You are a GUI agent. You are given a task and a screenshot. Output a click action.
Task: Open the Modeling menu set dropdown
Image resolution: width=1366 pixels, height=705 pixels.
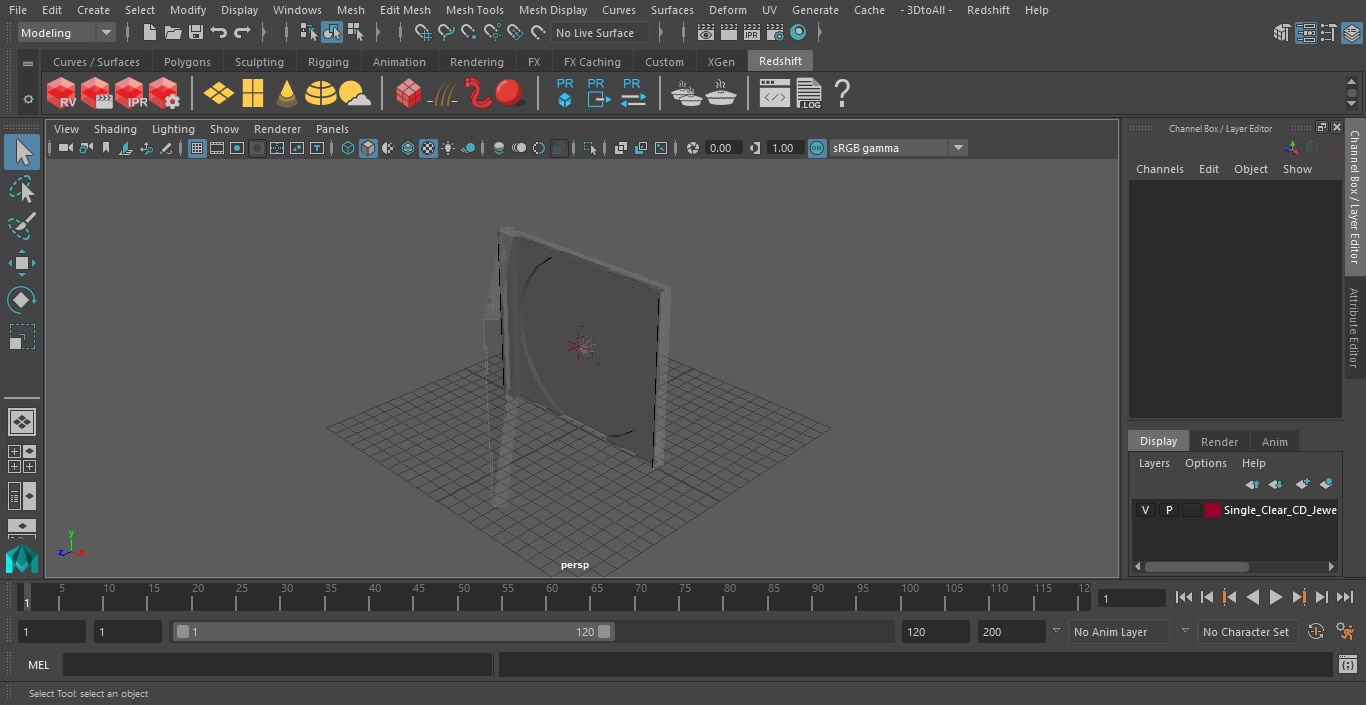point(67,33)
